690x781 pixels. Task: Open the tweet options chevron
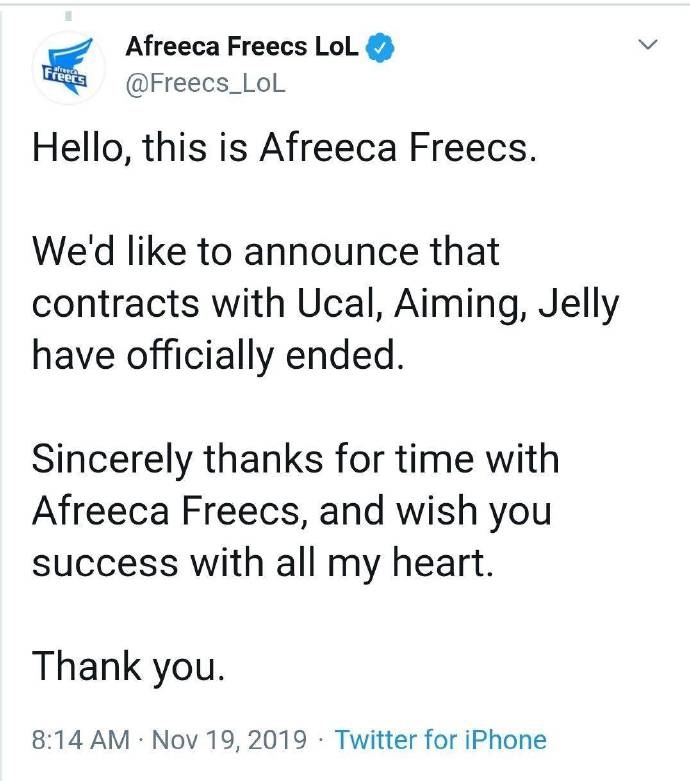click(648, 45)
